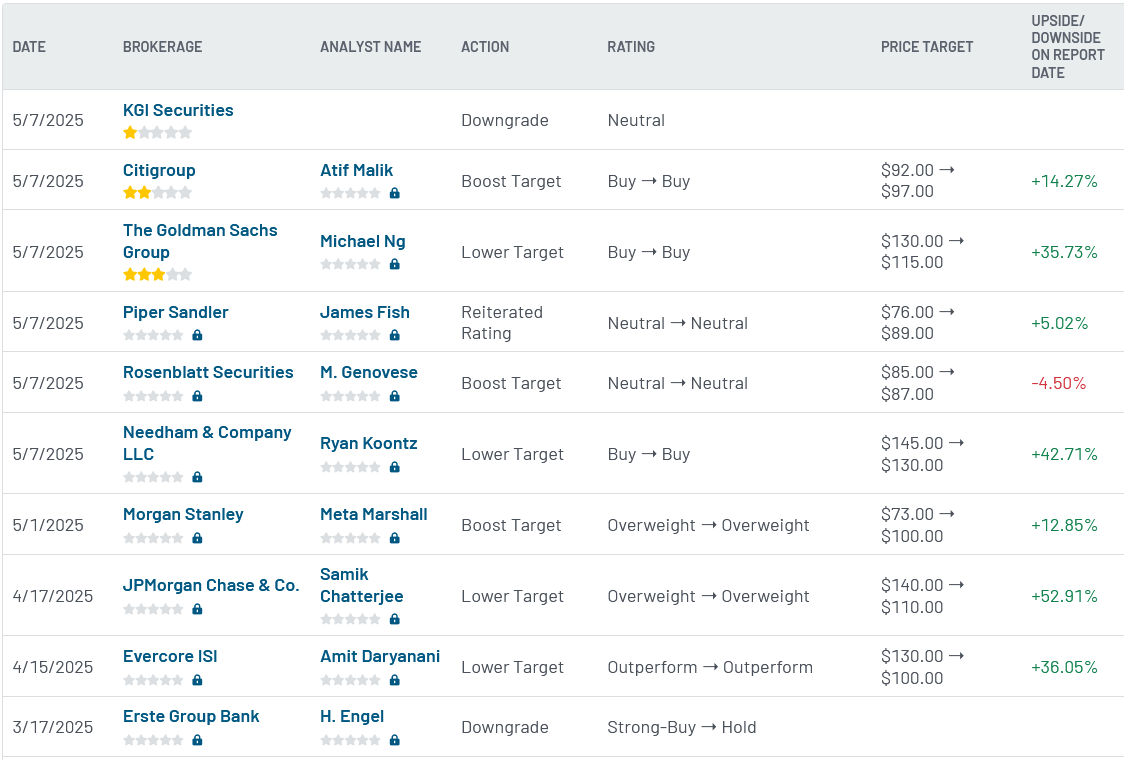Click lock icon under Rosenblatt Securities
Screen dimensions: 1124x760
click(x=197, y=396)
